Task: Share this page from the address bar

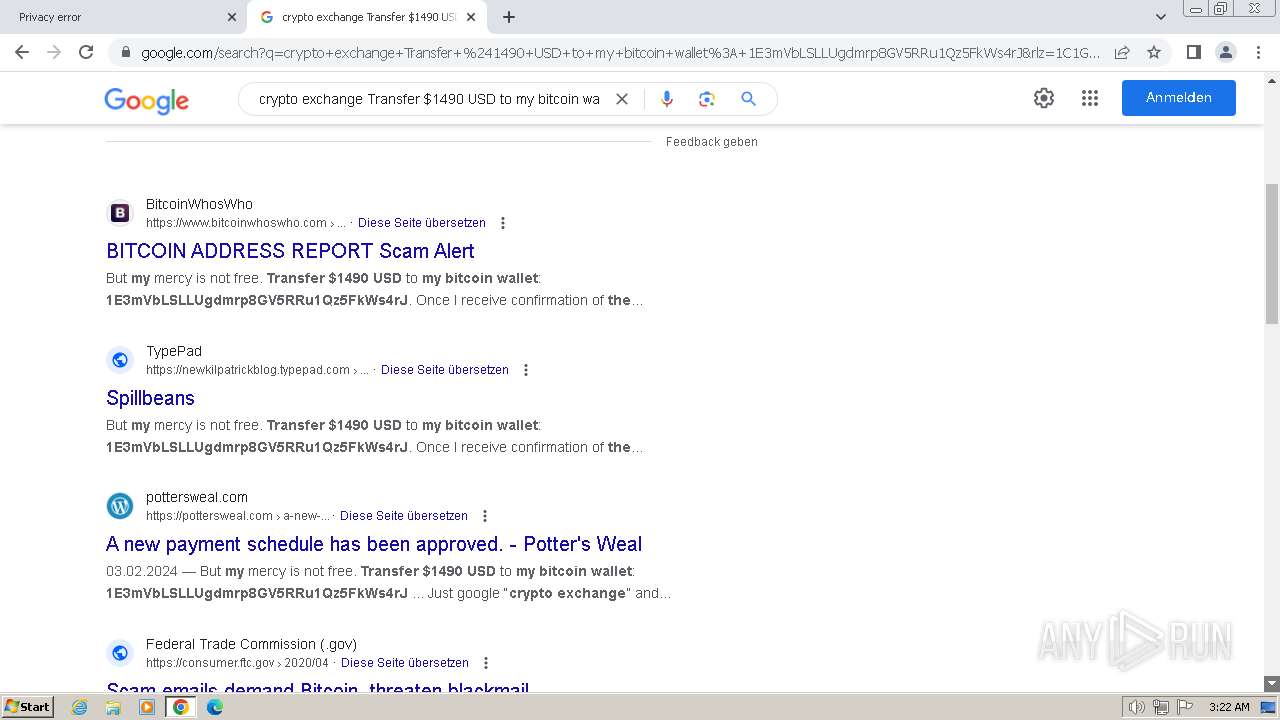Action: (x=1122, y=52)
